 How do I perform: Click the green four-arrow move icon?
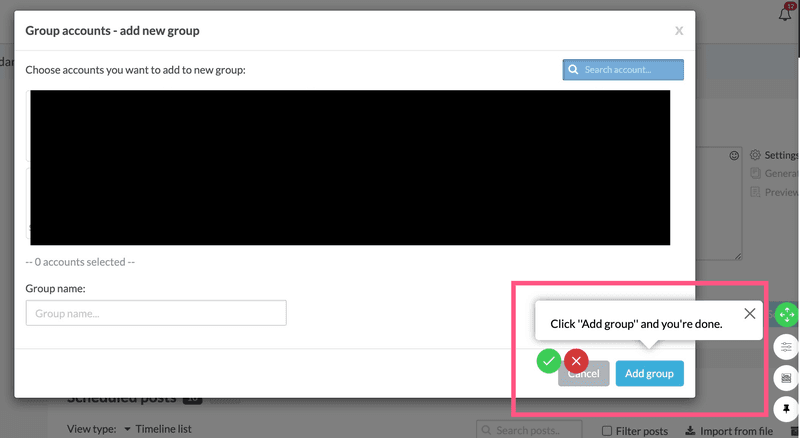click(786, 315)
